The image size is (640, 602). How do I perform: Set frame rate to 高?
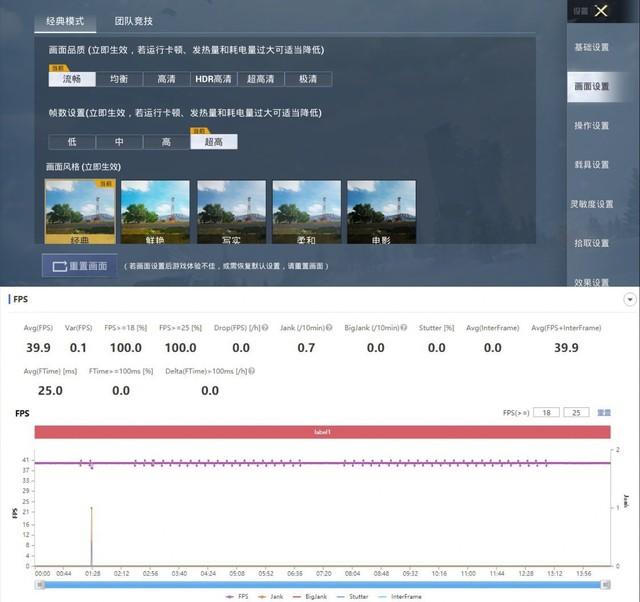(x=166, y=142)
